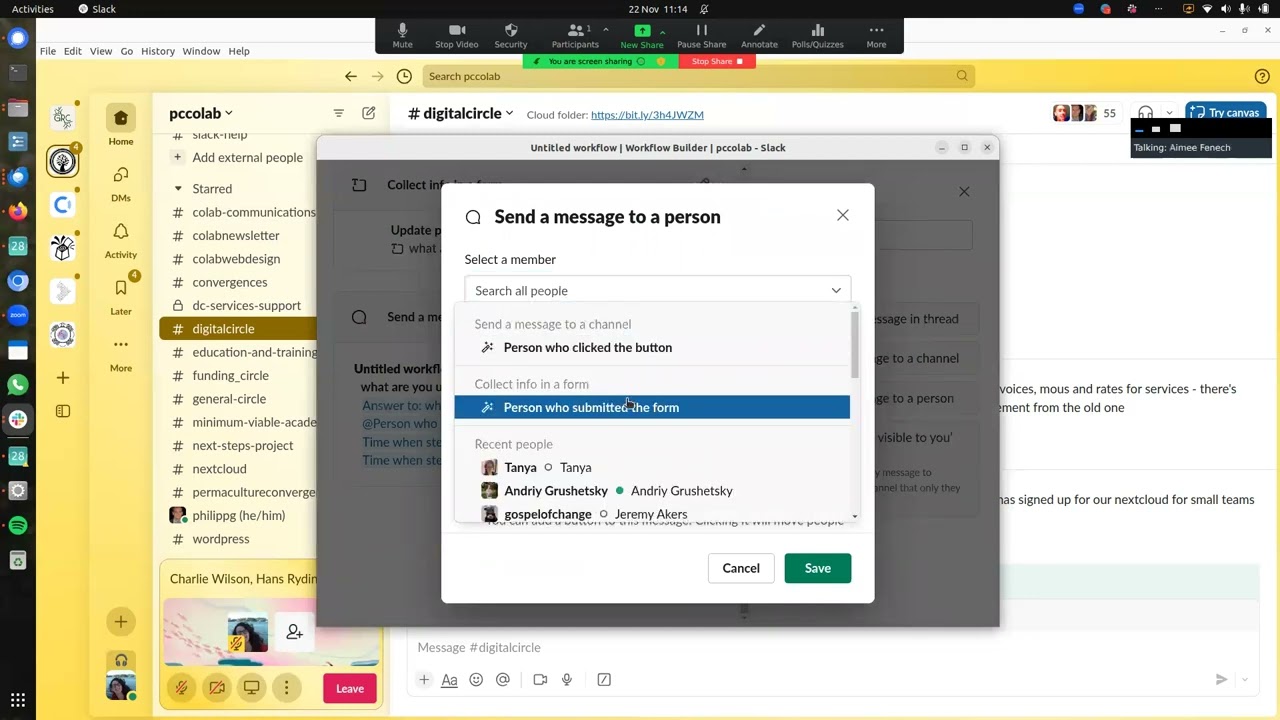Select Person who clicked the button
1280x720 pixels.
(652, 347)
